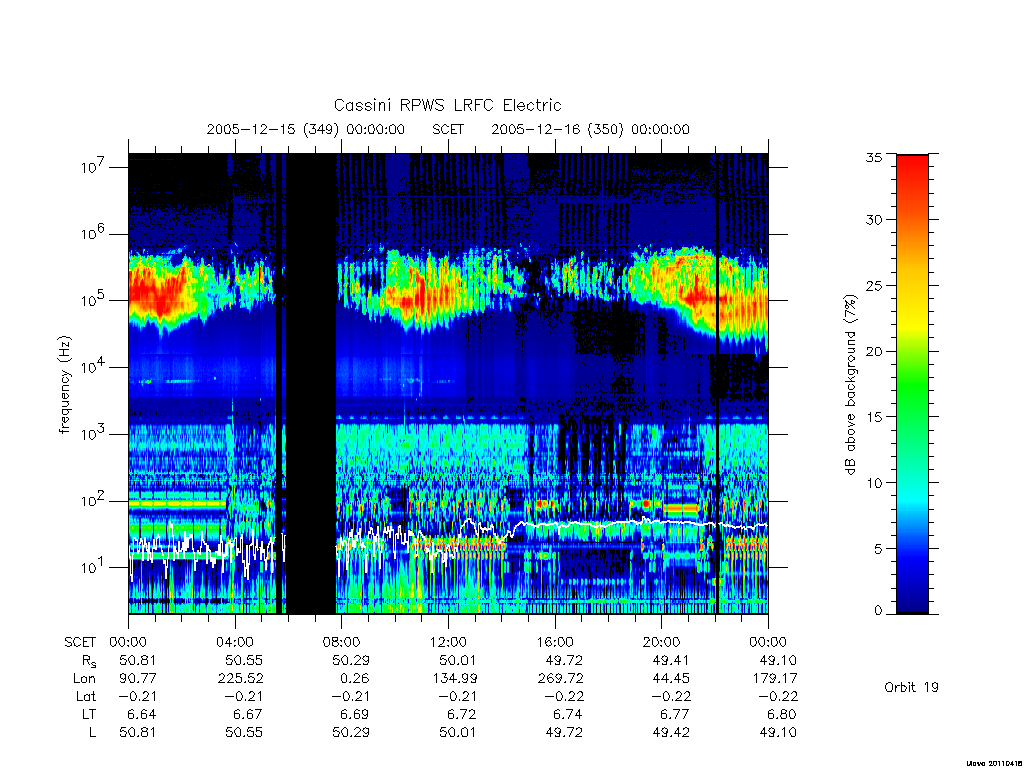This screenshot has height=768, width=1024.
Task: Click the 'L' row label
Action: pos(92,732)
